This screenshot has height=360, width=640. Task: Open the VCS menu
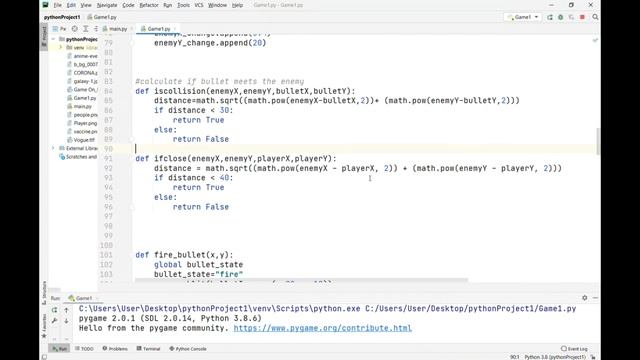tap(199, 5)
